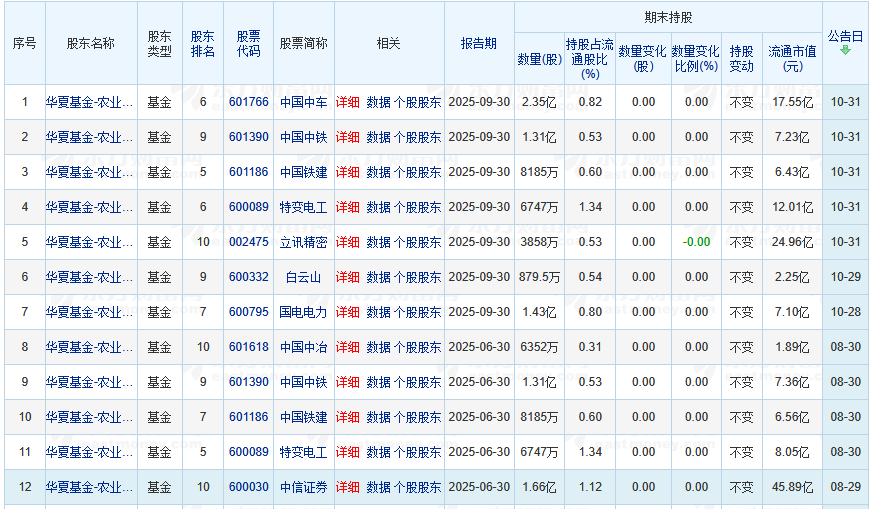This screenshot has height=509, width=872.
Task: Open 华夏基金-农业 shareholder link in row 12
Action: tap(89, 488)
